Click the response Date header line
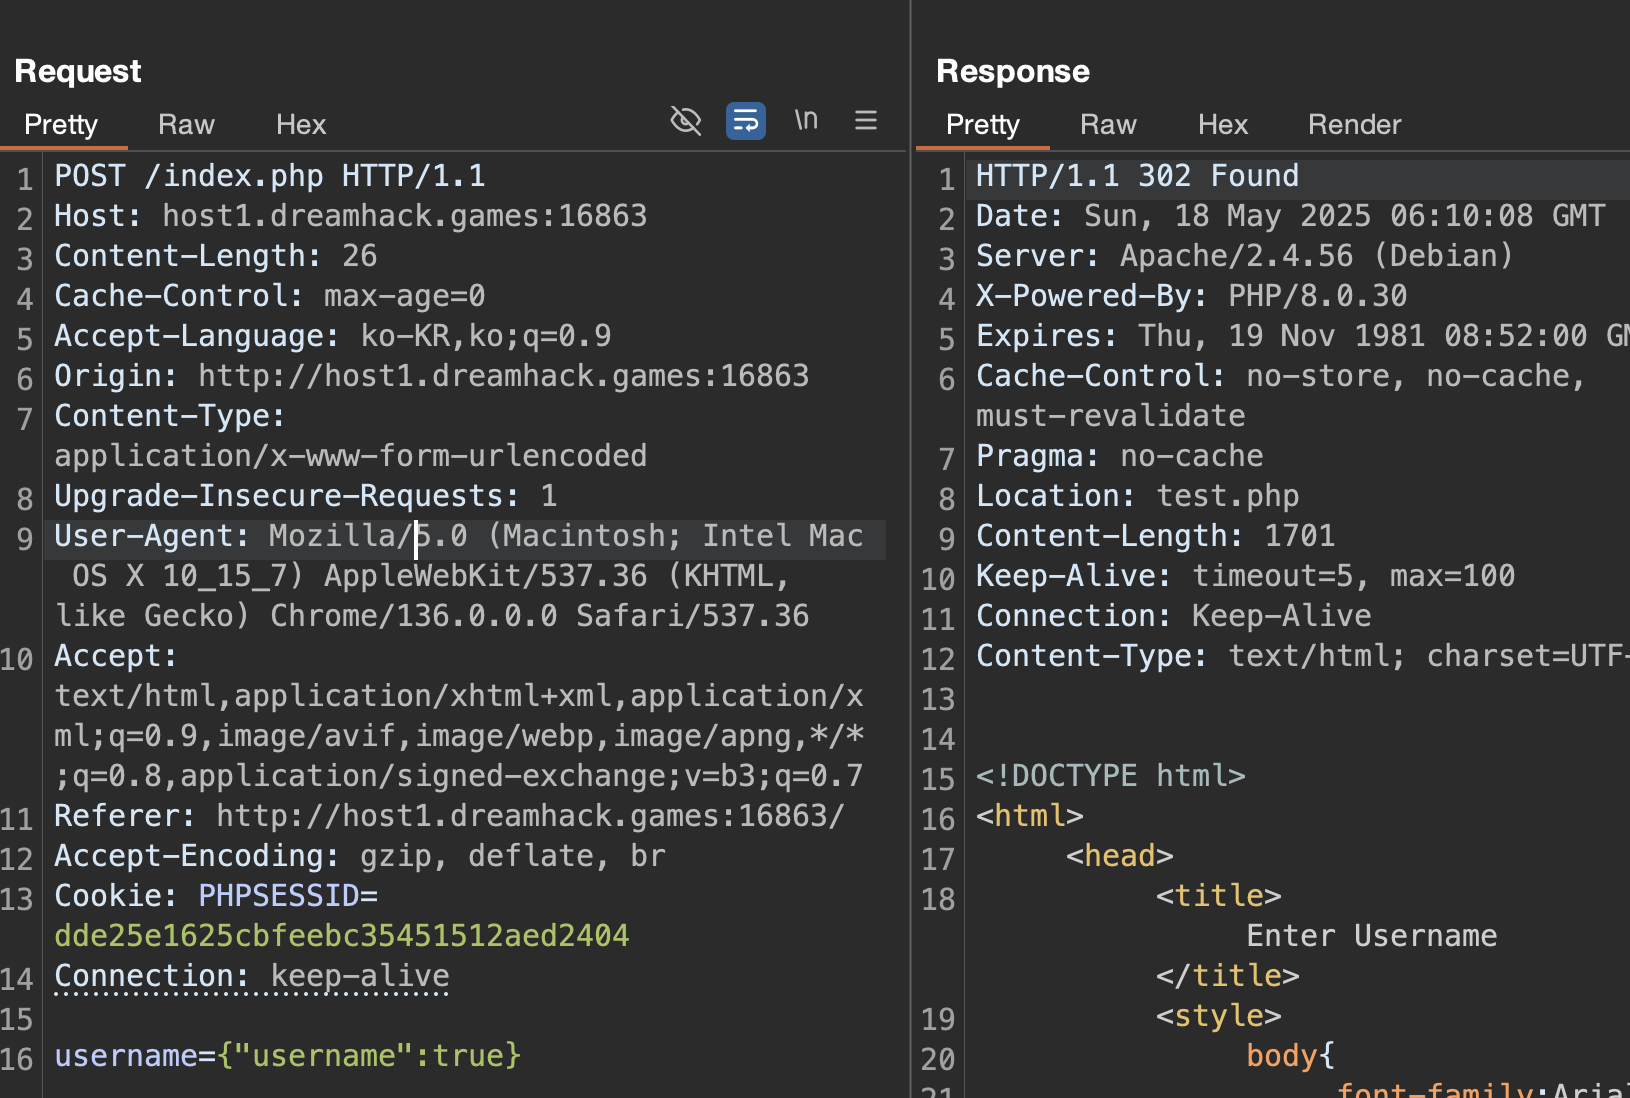The image size is (1630, 1098). 1291,216
